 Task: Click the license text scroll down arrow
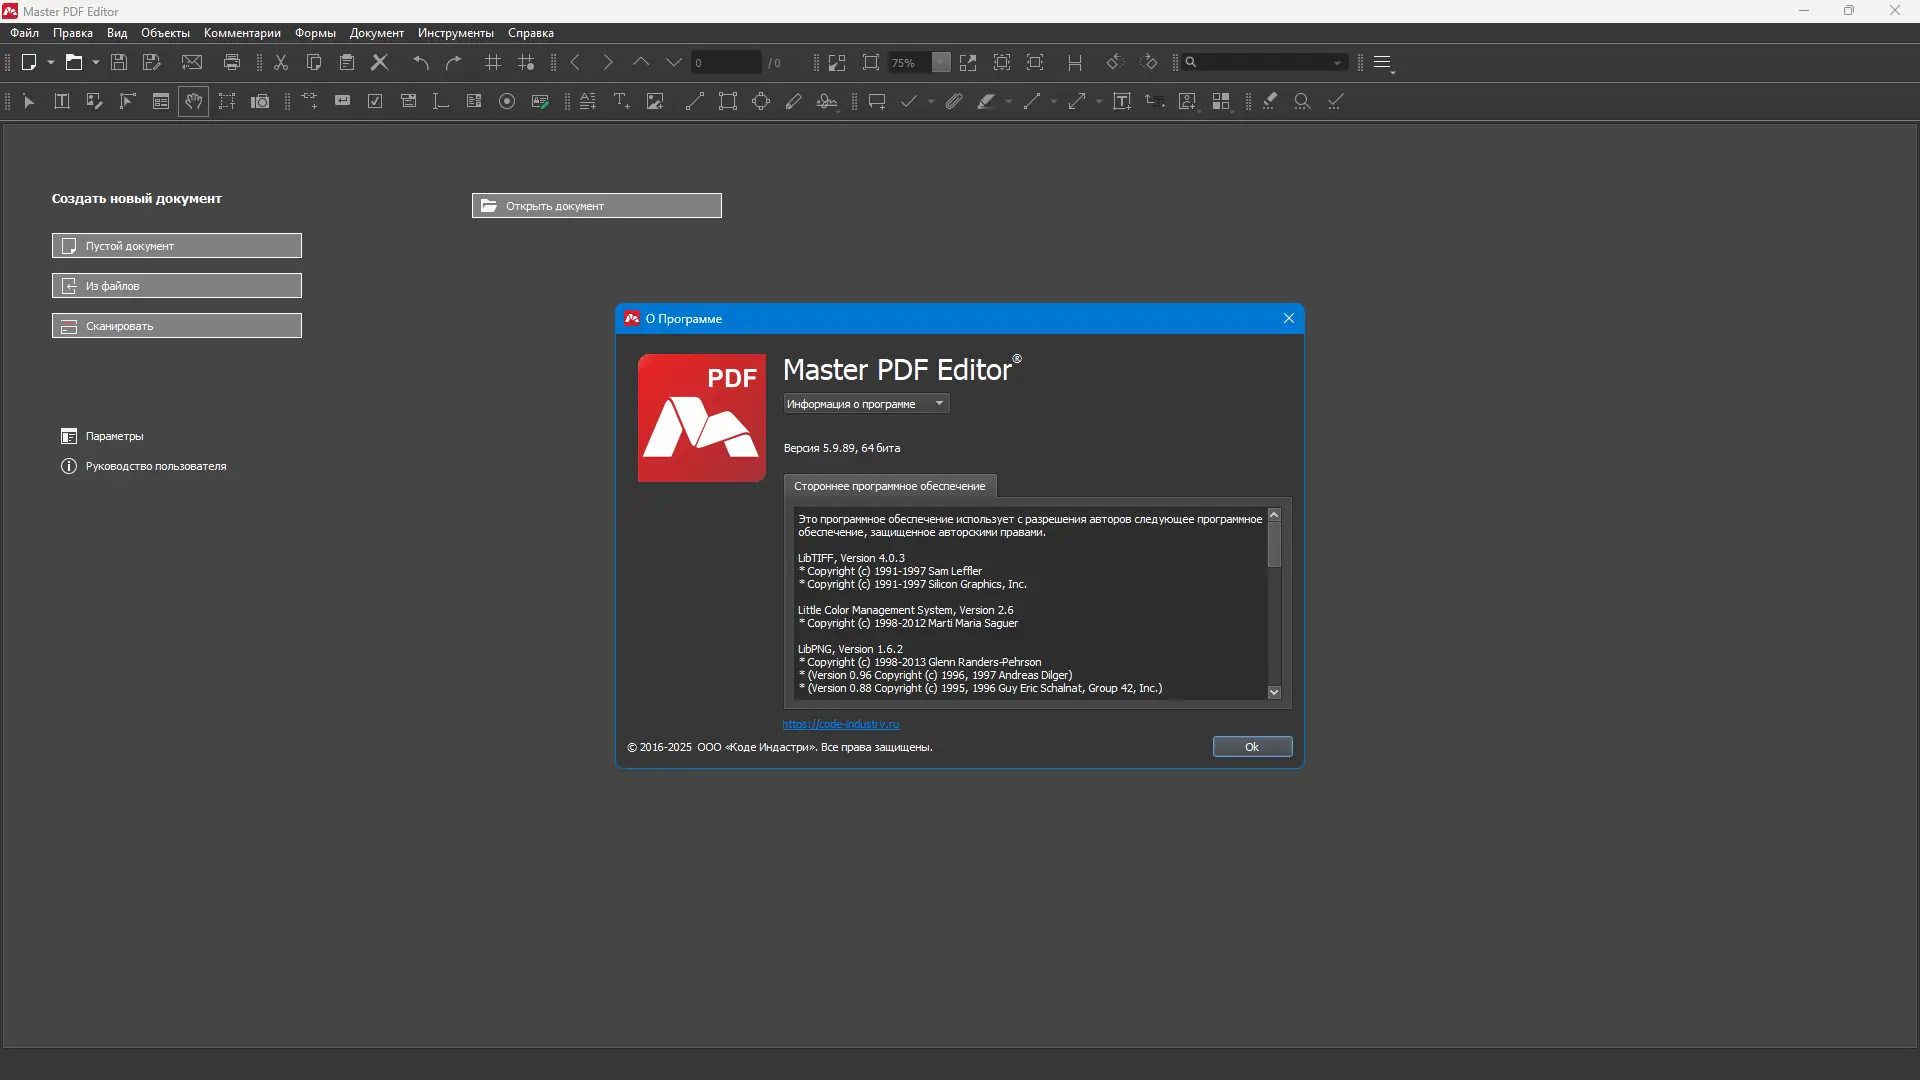click(x=1274, y=692)
